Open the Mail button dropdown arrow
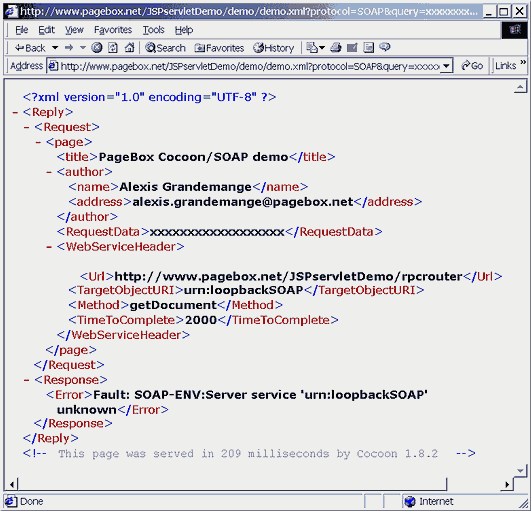This screenshot has width=531, height=511. pyautogui.click(x=322, y=48)
